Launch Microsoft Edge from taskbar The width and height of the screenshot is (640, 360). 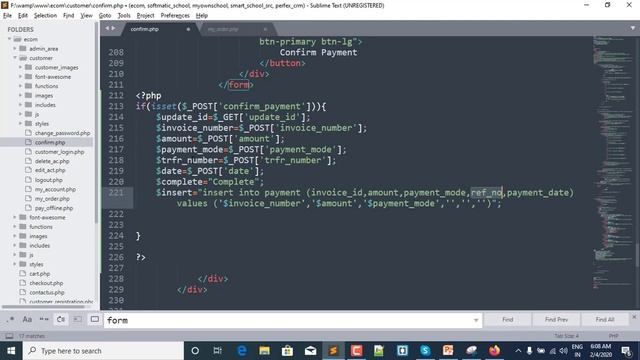242,351
